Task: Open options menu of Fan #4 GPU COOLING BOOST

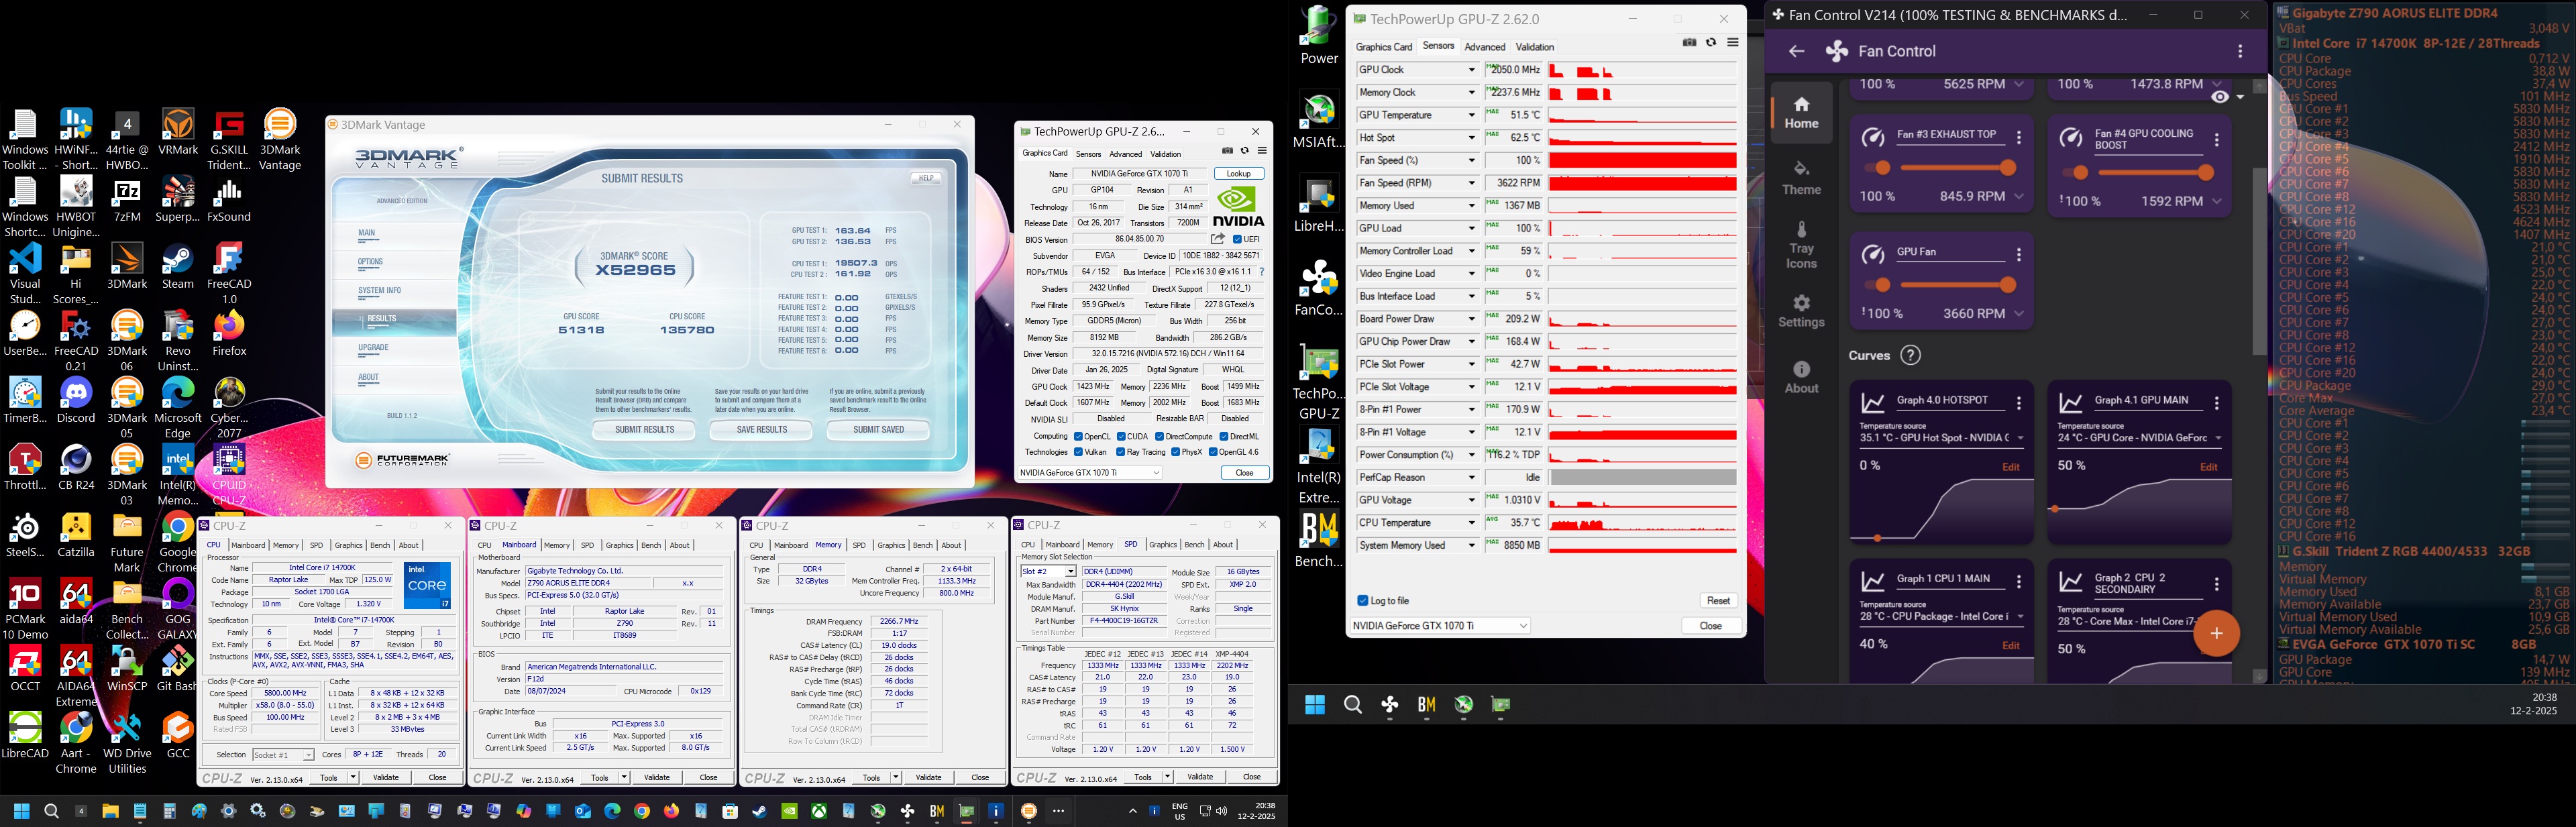Action: click(2217, 141)
